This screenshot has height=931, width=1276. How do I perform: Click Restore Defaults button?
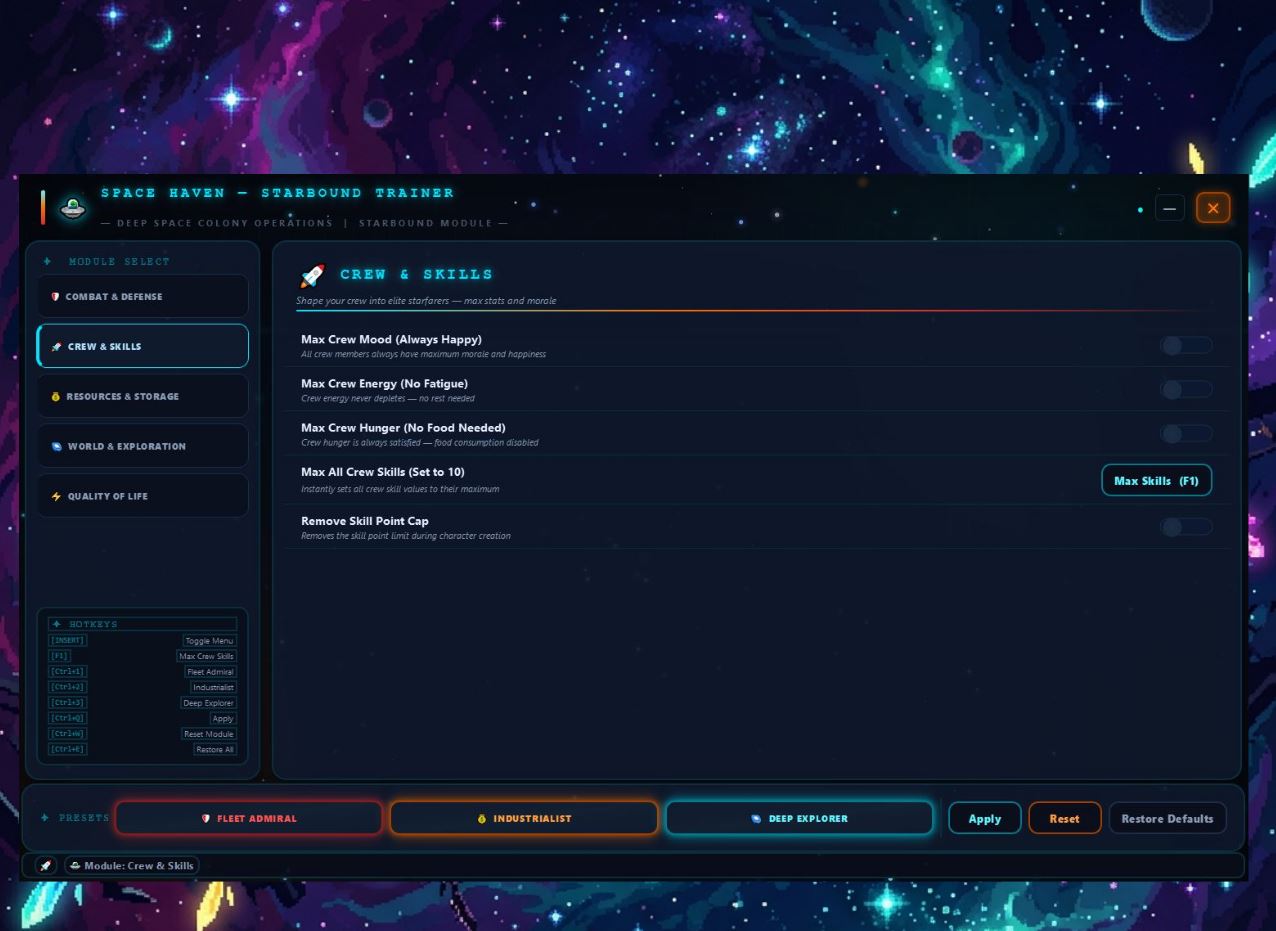pyautogui.click(x=1167, y=818)
